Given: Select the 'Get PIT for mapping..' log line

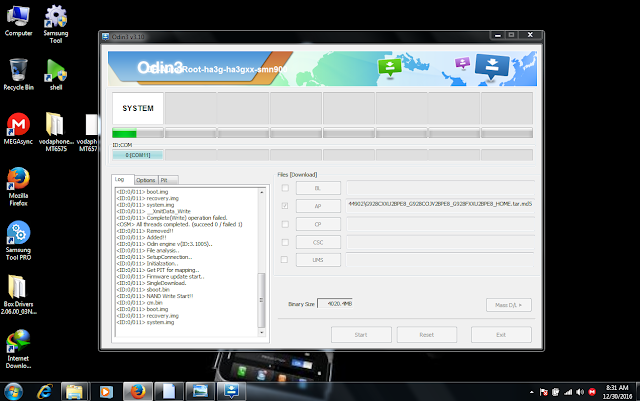Looking at the screenshot, I should coord(158,270).
